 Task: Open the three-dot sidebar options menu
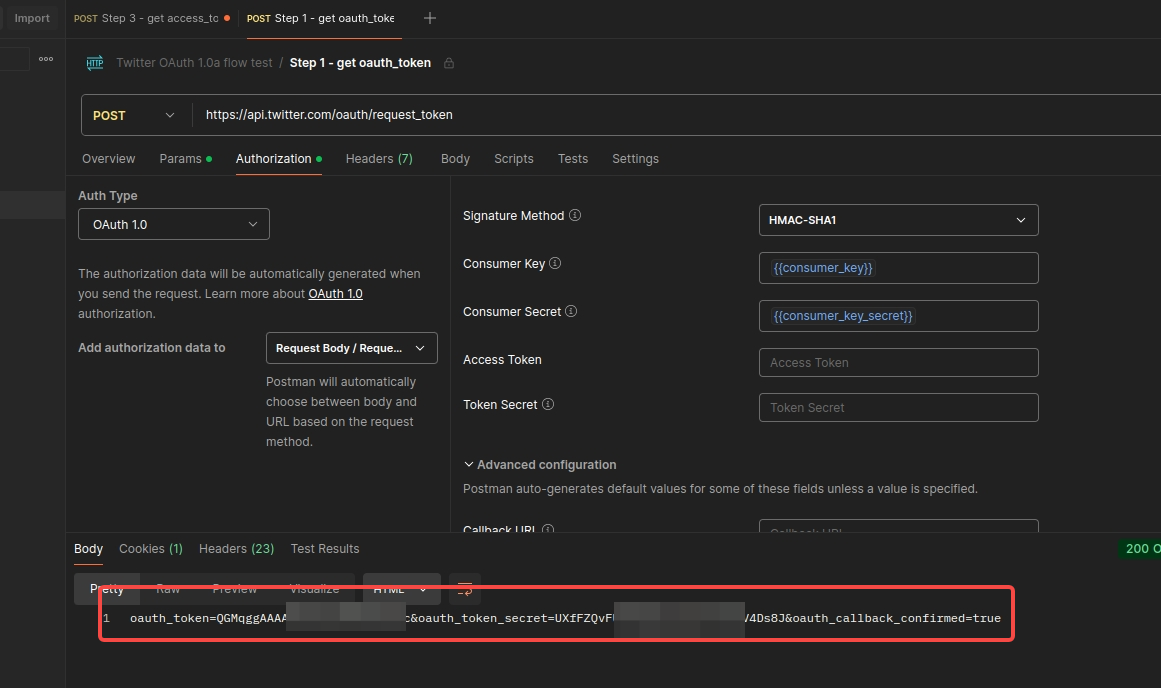coord(46,59)
